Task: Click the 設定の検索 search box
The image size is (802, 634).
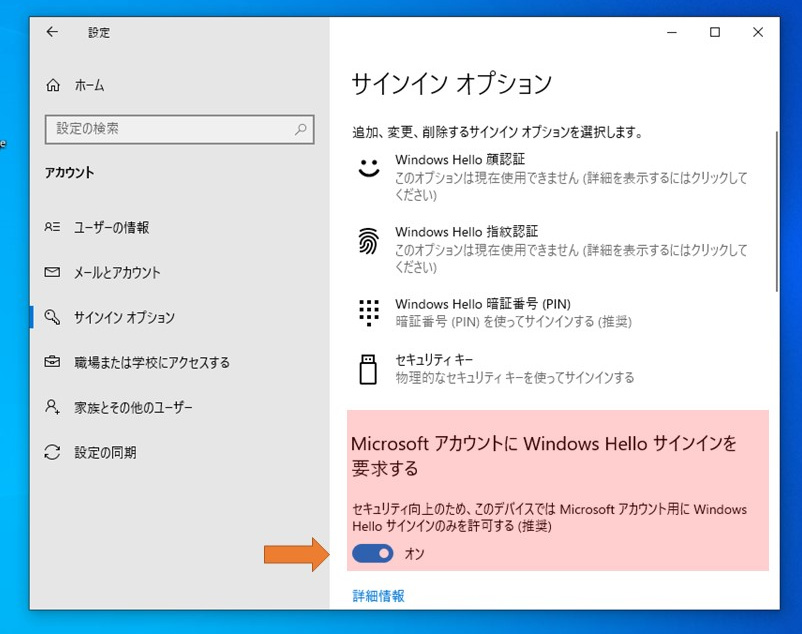Action: click(170, 129)
